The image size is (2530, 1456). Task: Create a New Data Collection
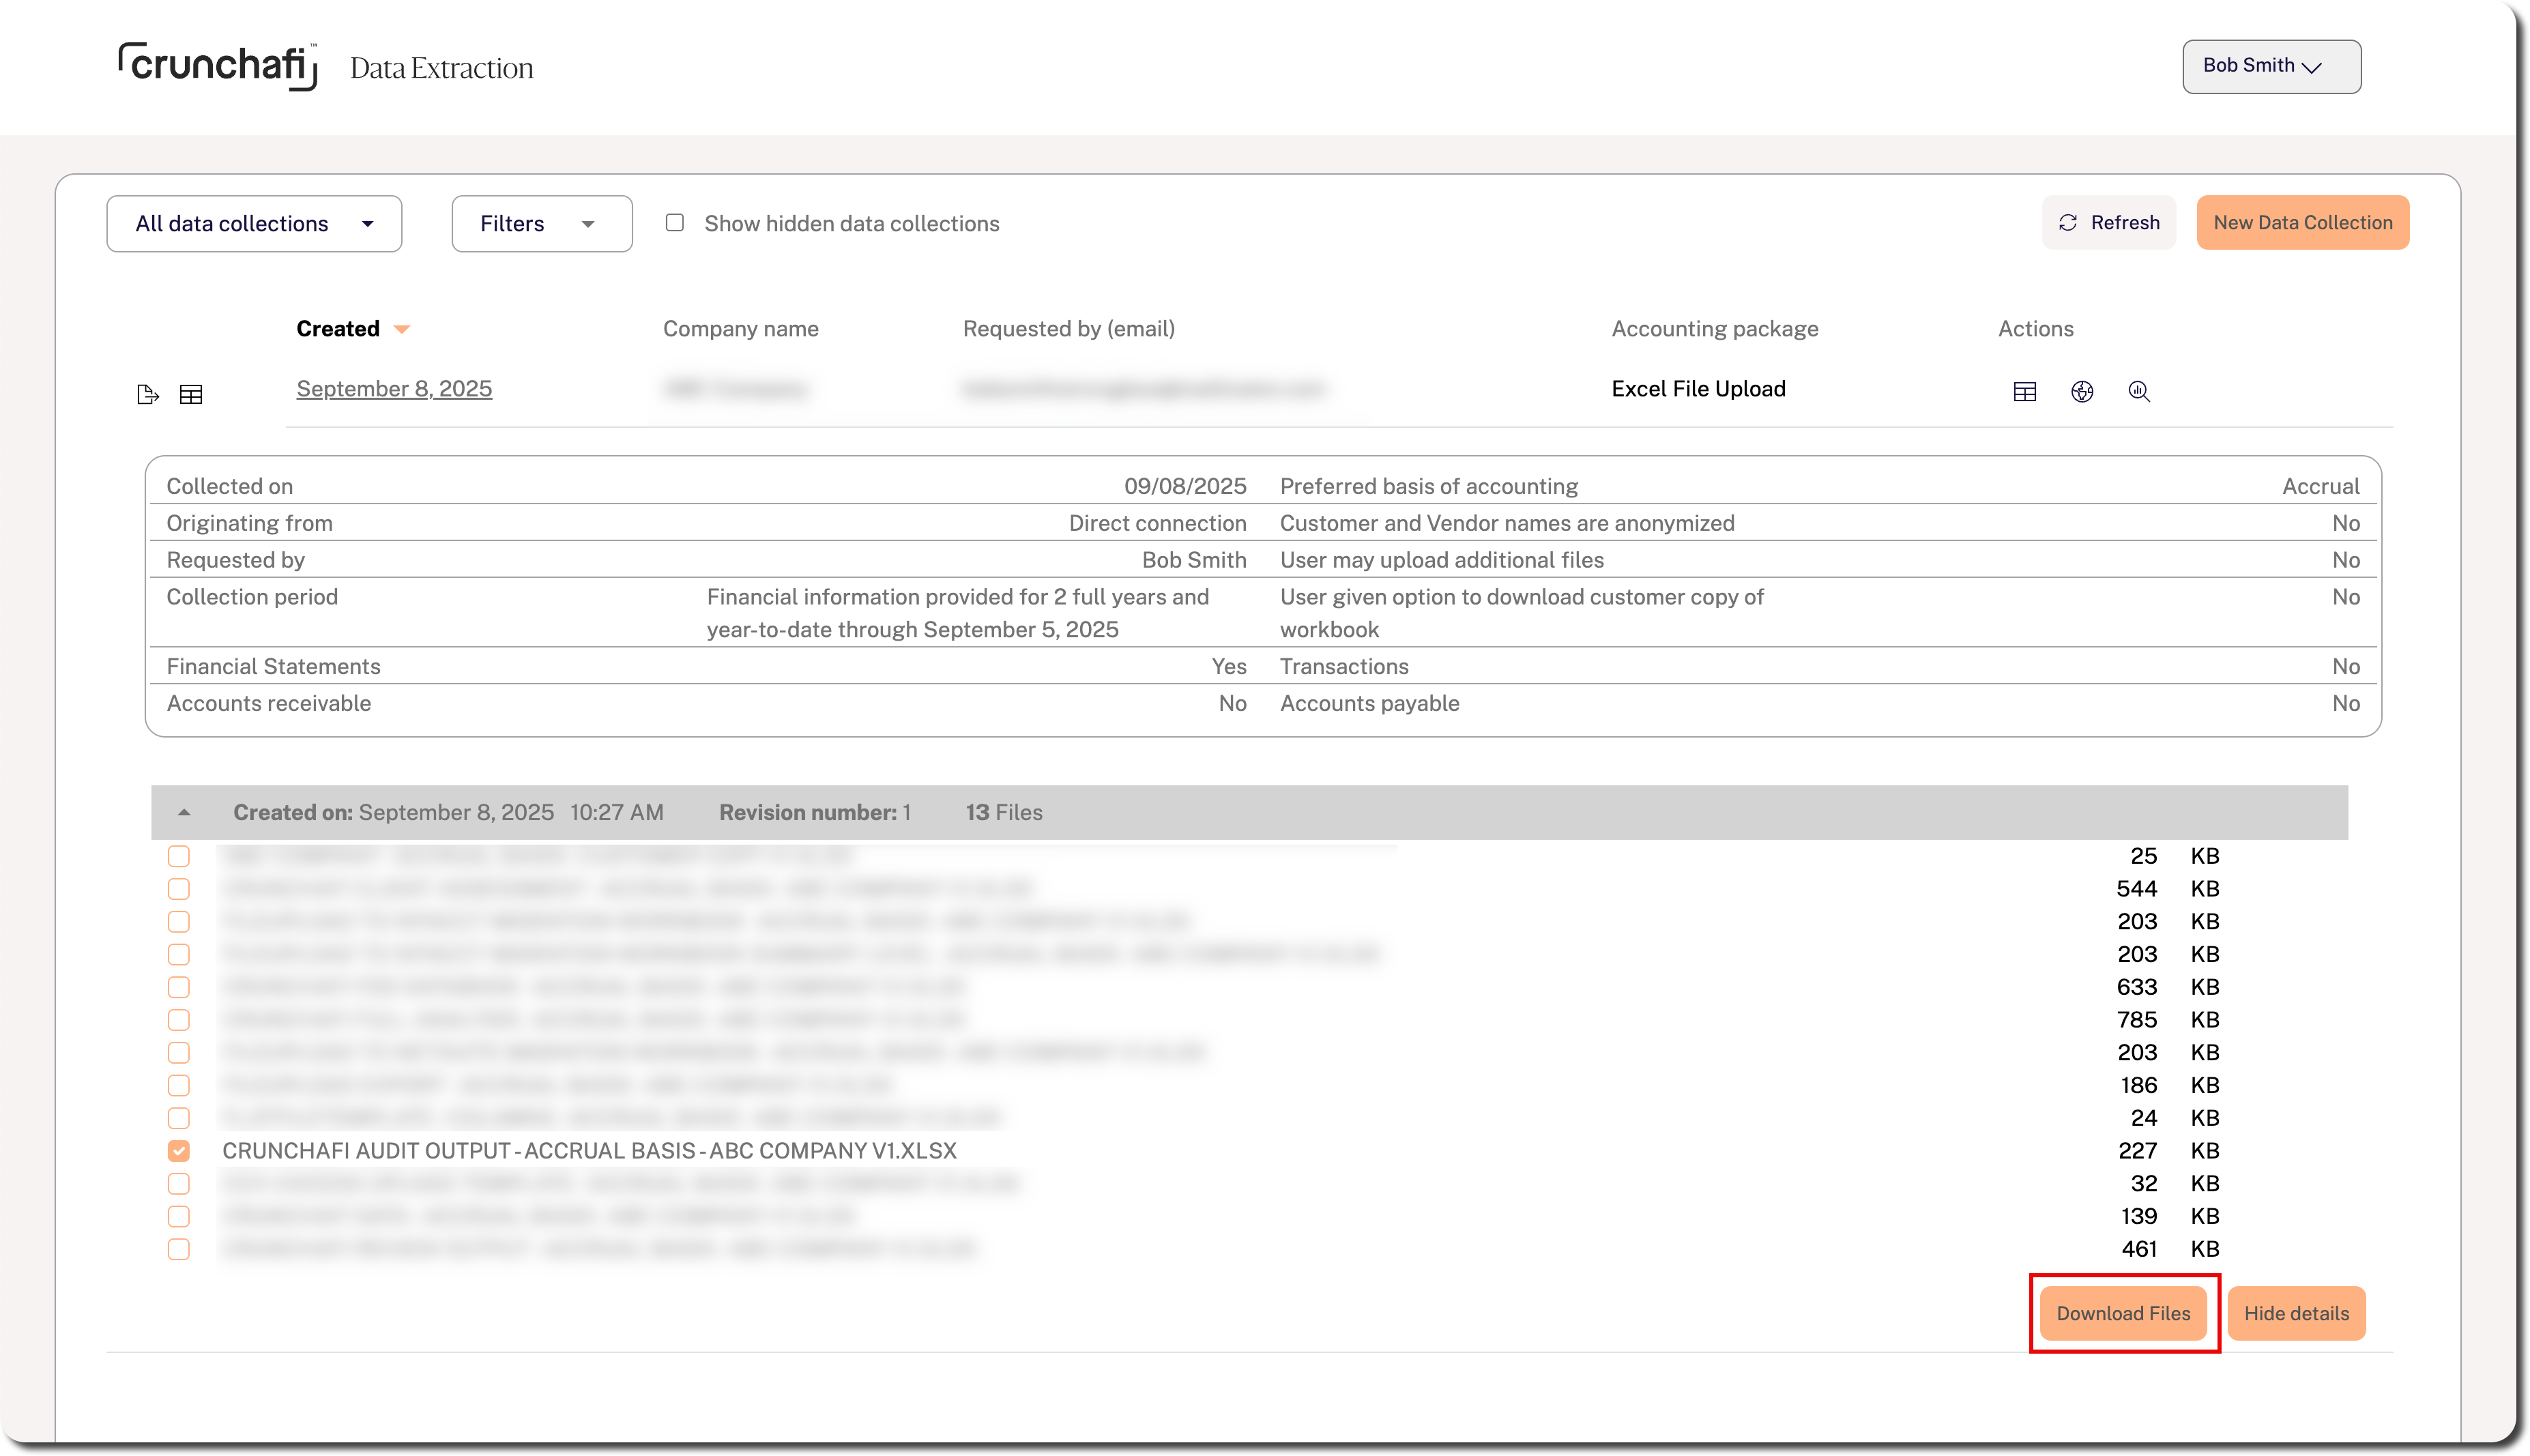click(2303, 222)
